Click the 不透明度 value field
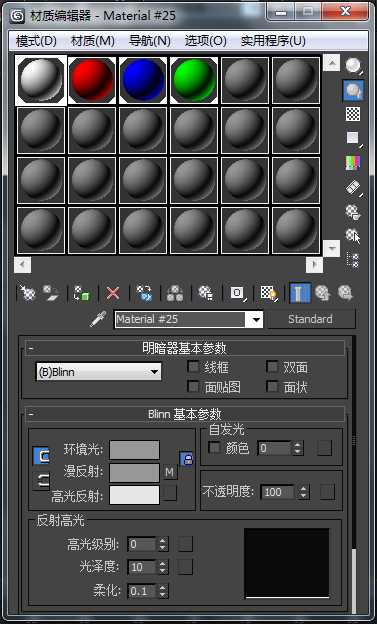This screenshot has width=377, height=624. coord(278,492)
